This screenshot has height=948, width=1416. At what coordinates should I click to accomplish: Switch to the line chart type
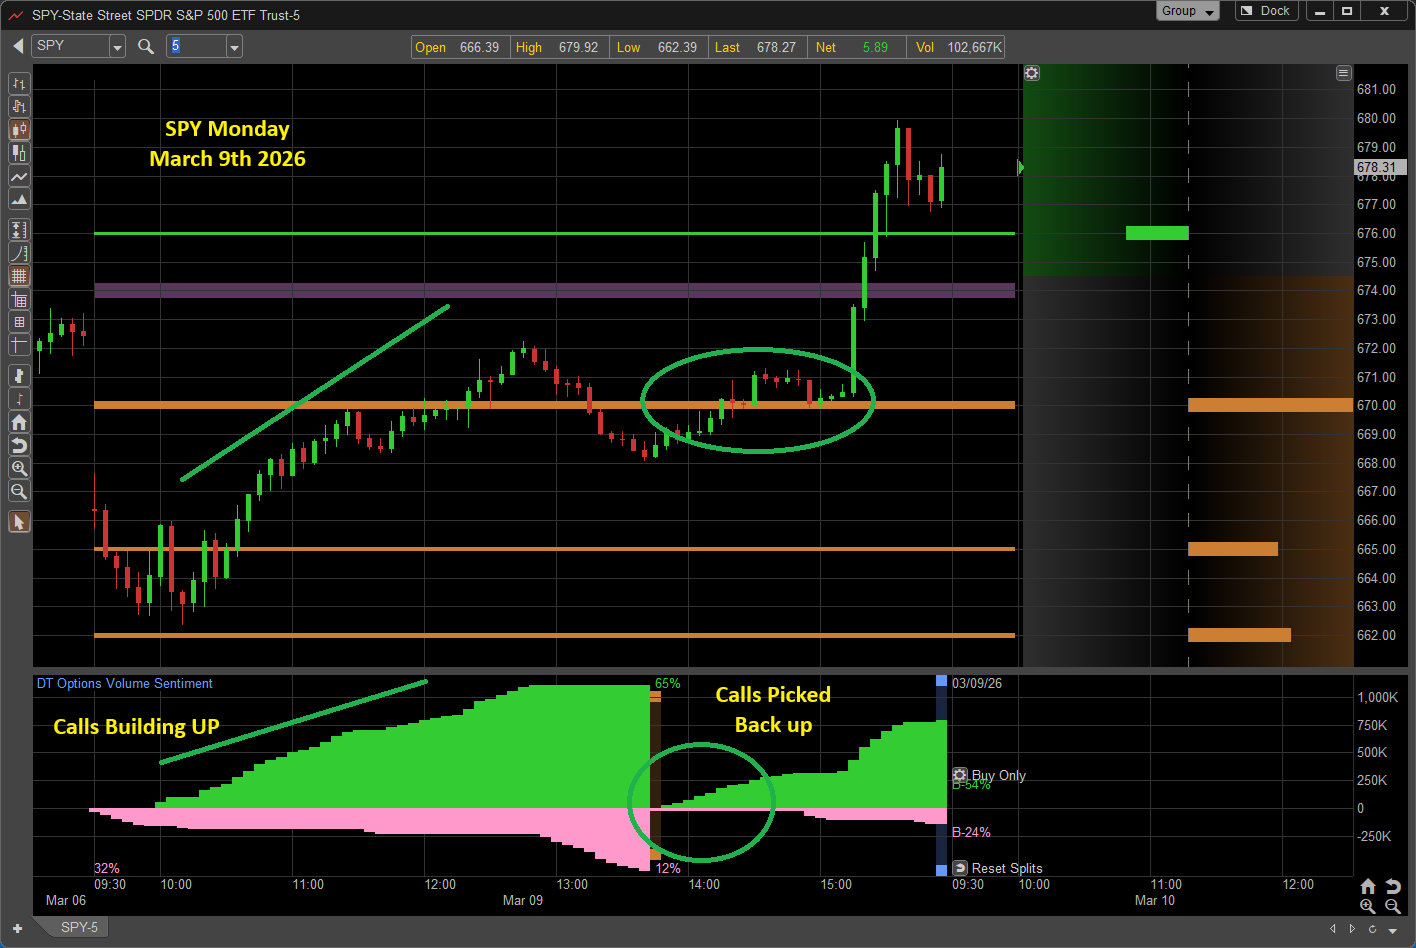tap(19, 176)
